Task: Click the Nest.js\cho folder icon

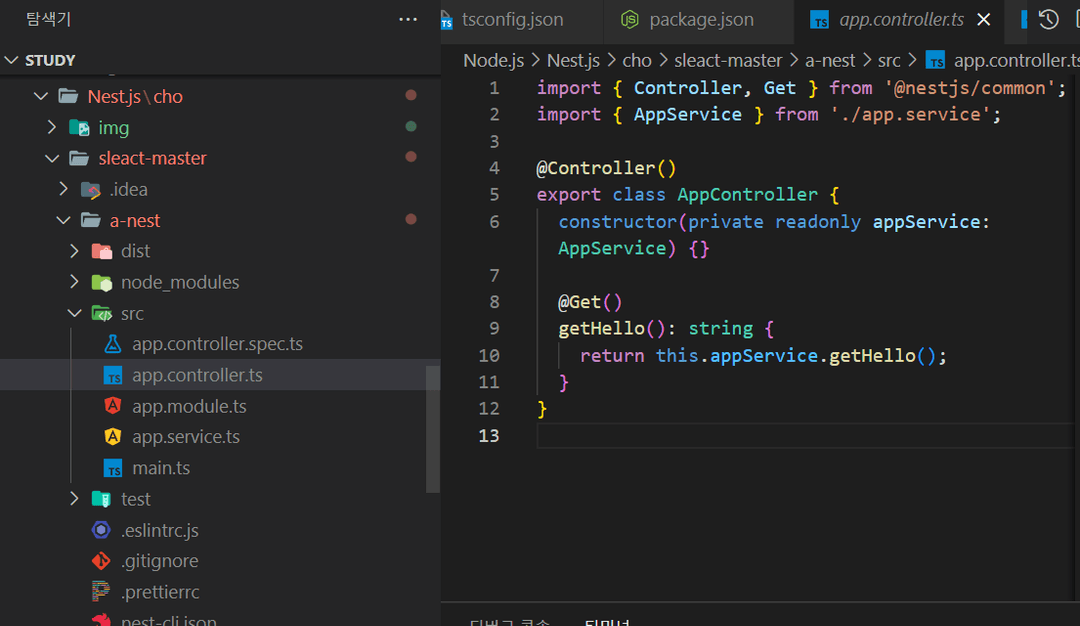Action: pyautogui.click(x=68, y=96)
